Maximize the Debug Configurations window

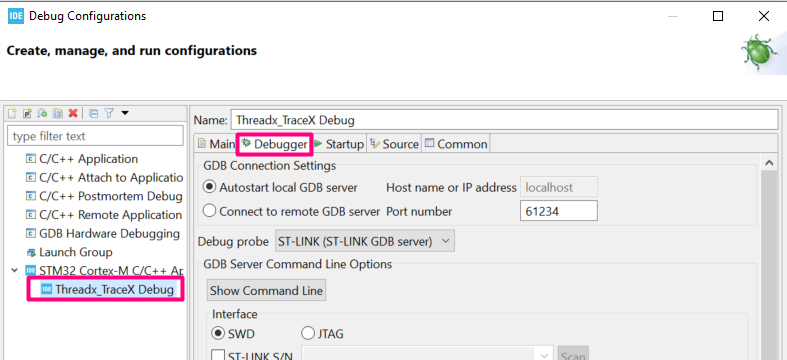pyautogui.click(x=718, y=16)
